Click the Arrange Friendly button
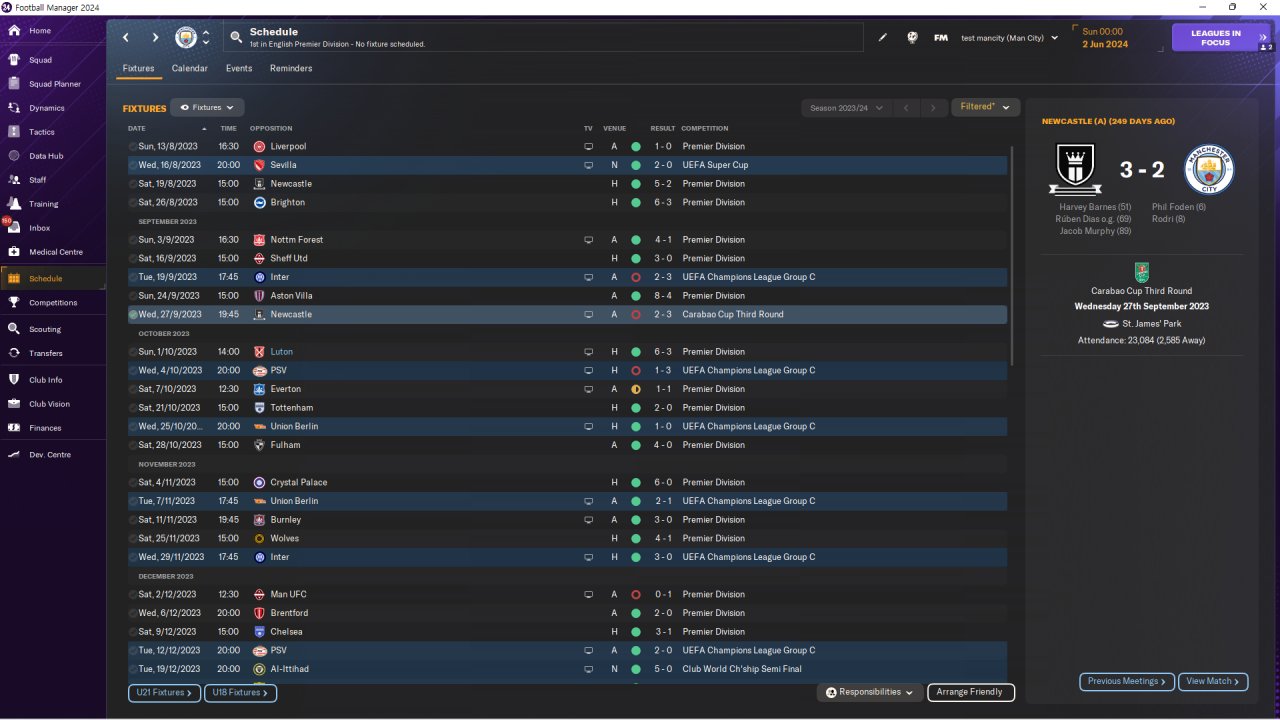 [x=971, y=692]
